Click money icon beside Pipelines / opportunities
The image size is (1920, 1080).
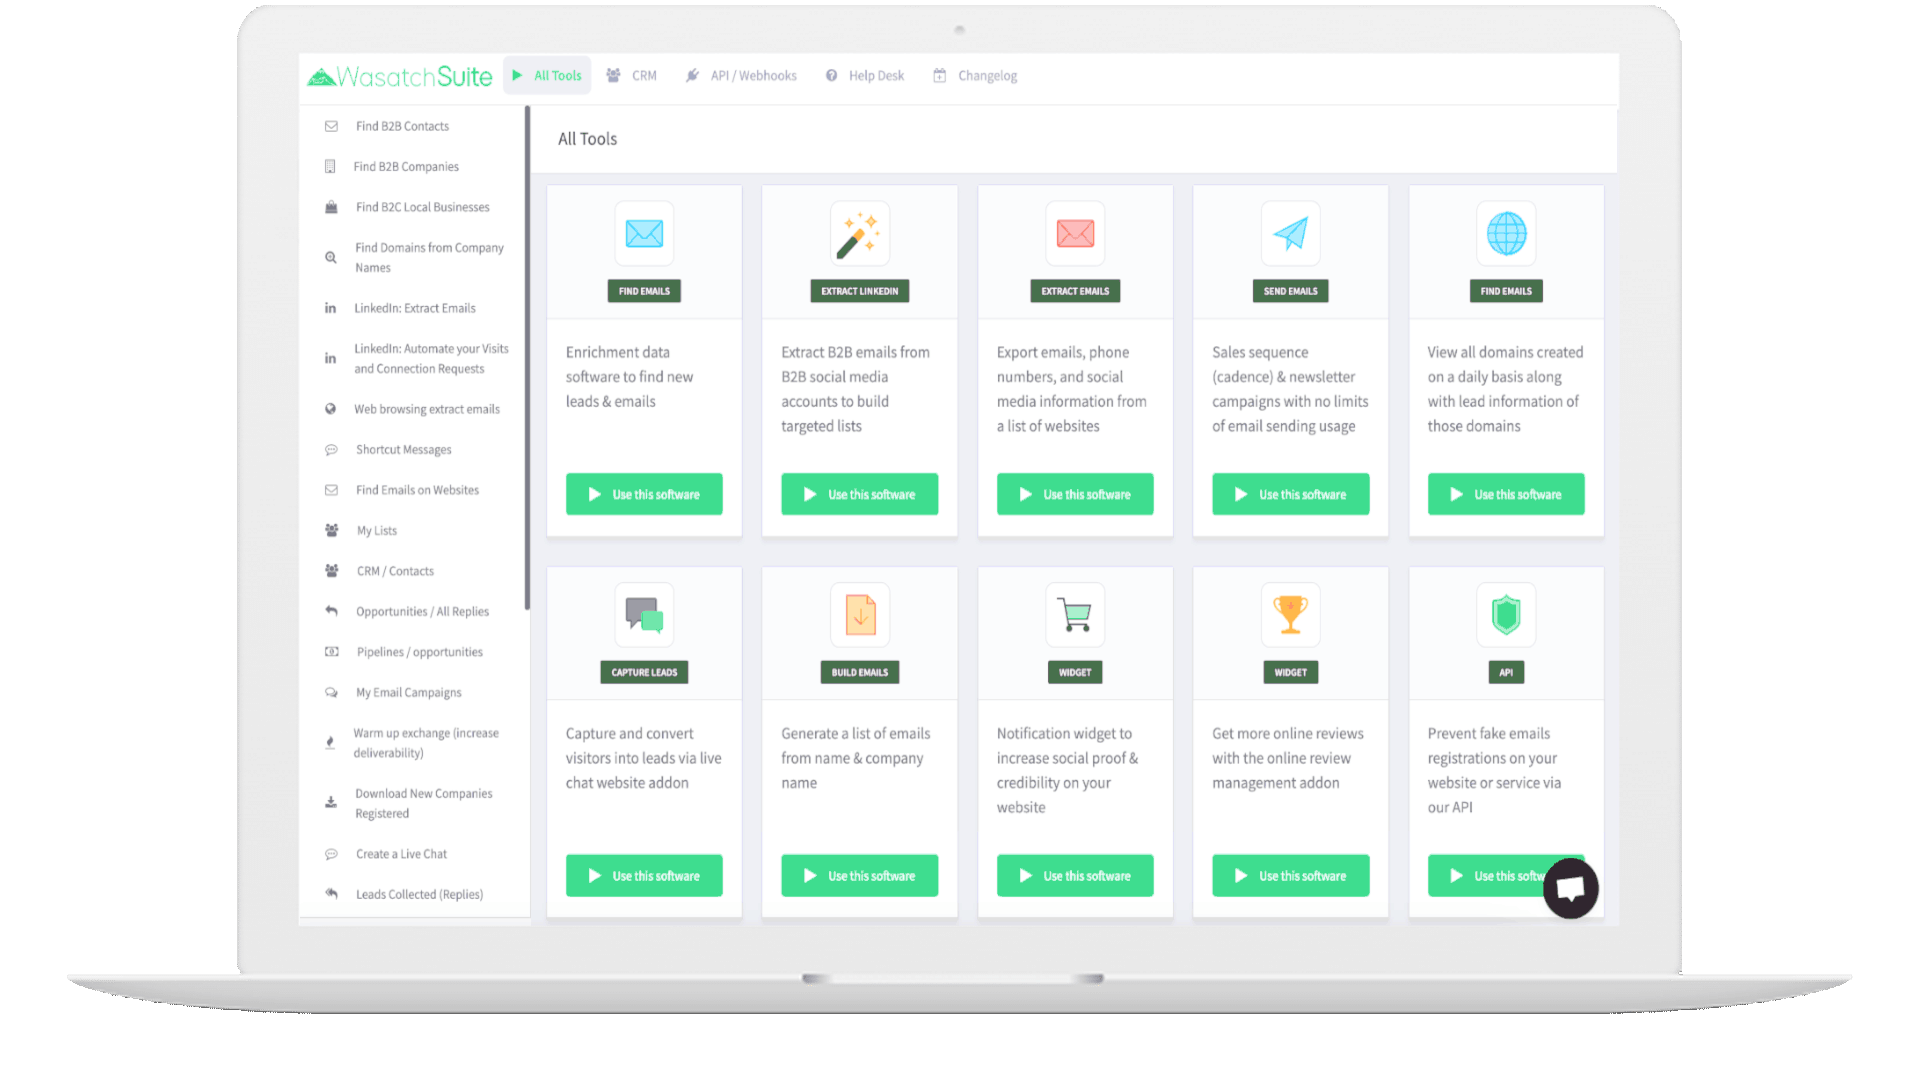(332, 652)
